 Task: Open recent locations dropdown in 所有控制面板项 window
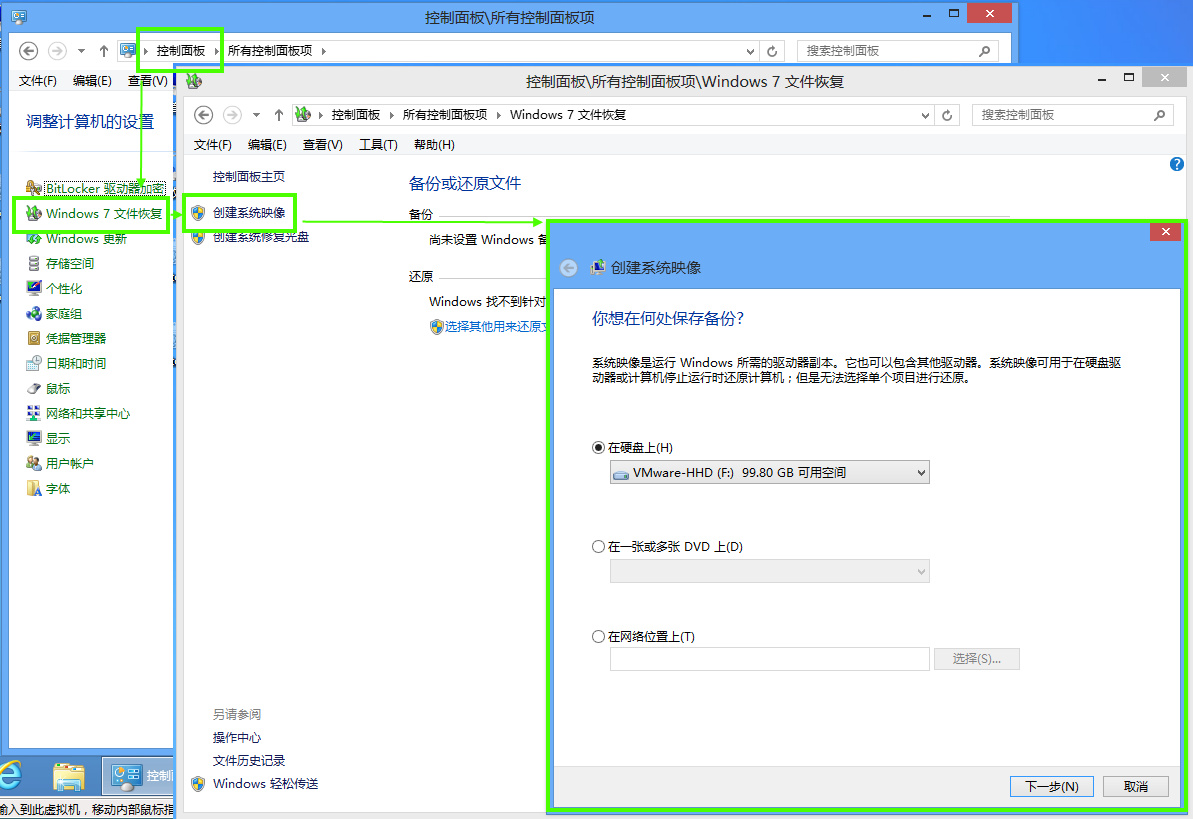81,51
